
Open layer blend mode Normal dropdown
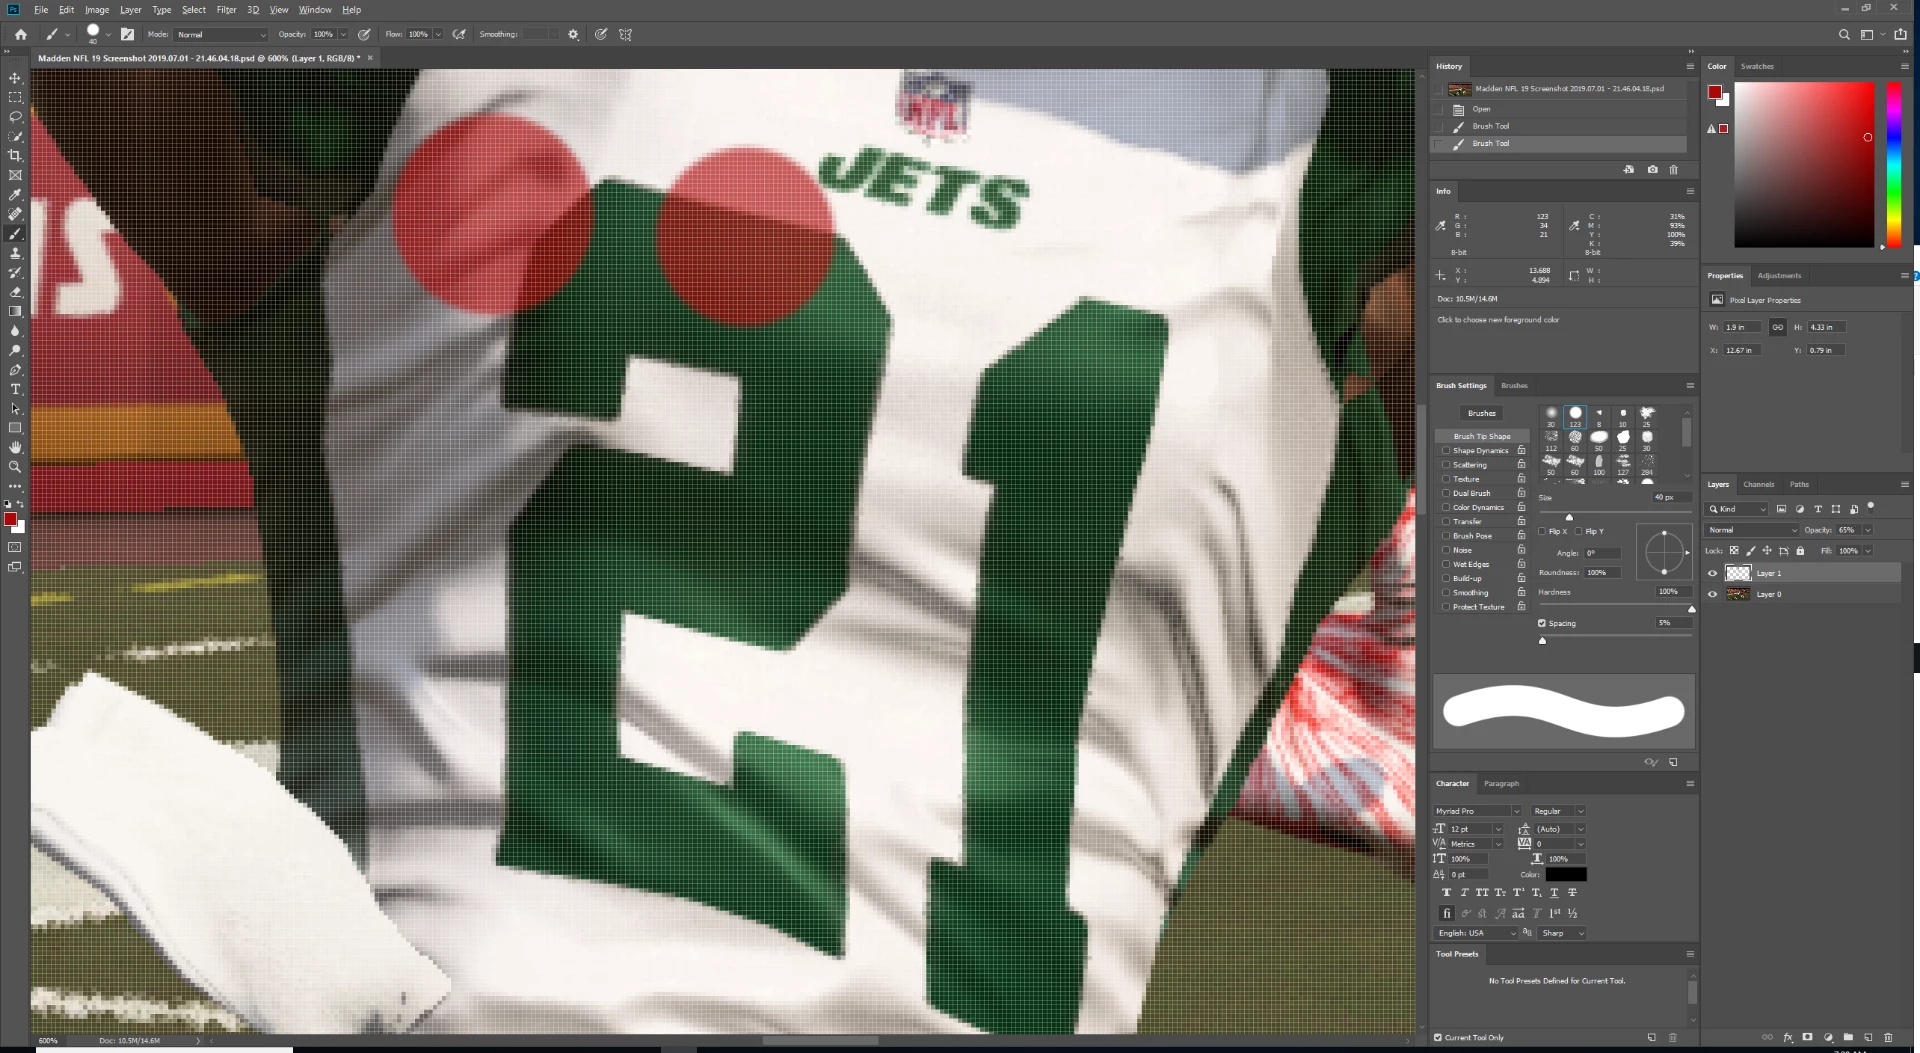1752,530
